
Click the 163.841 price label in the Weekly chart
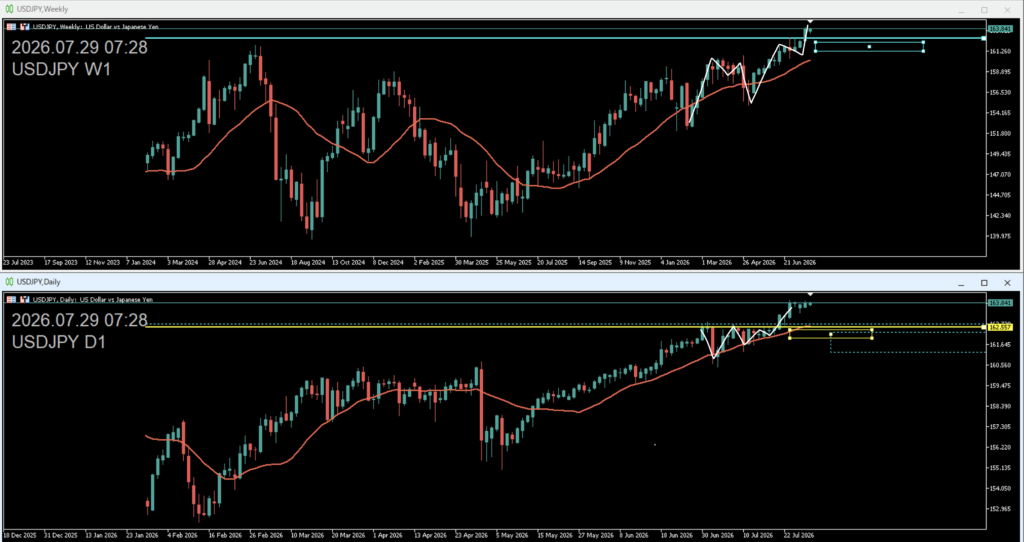click(x=999, y=29)
